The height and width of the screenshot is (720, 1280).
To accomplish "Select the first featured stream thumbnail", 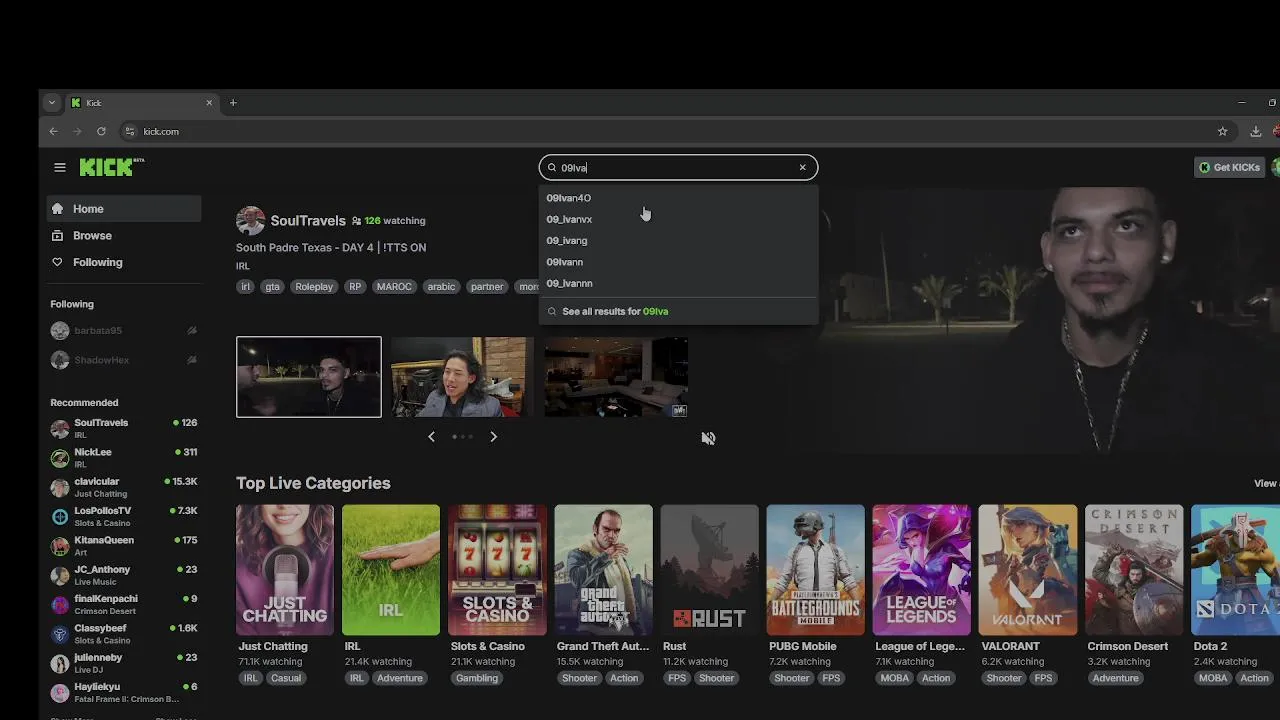I will [309, 377].
